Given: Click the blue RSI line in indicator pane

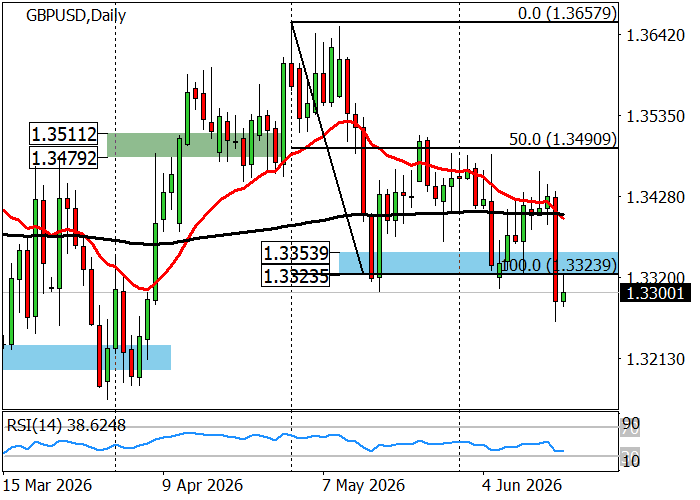Looking at the screenshot, I should pos(283,441).
